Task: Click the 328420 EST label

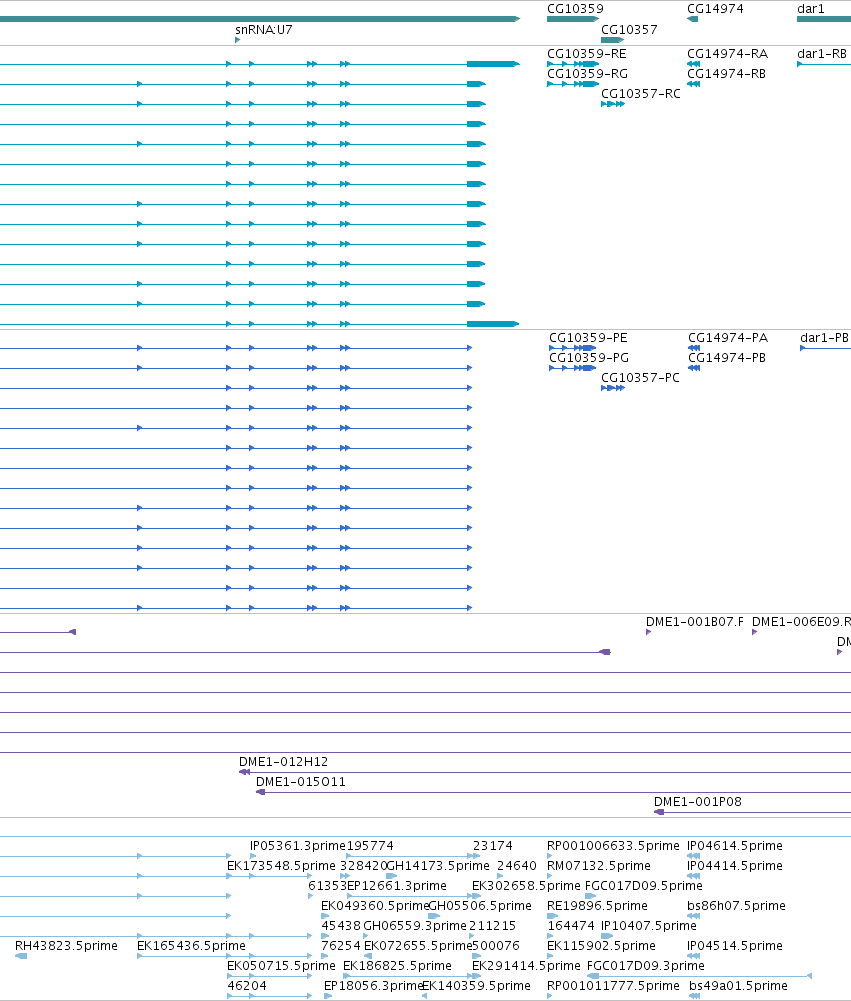Action: [364, 866]
